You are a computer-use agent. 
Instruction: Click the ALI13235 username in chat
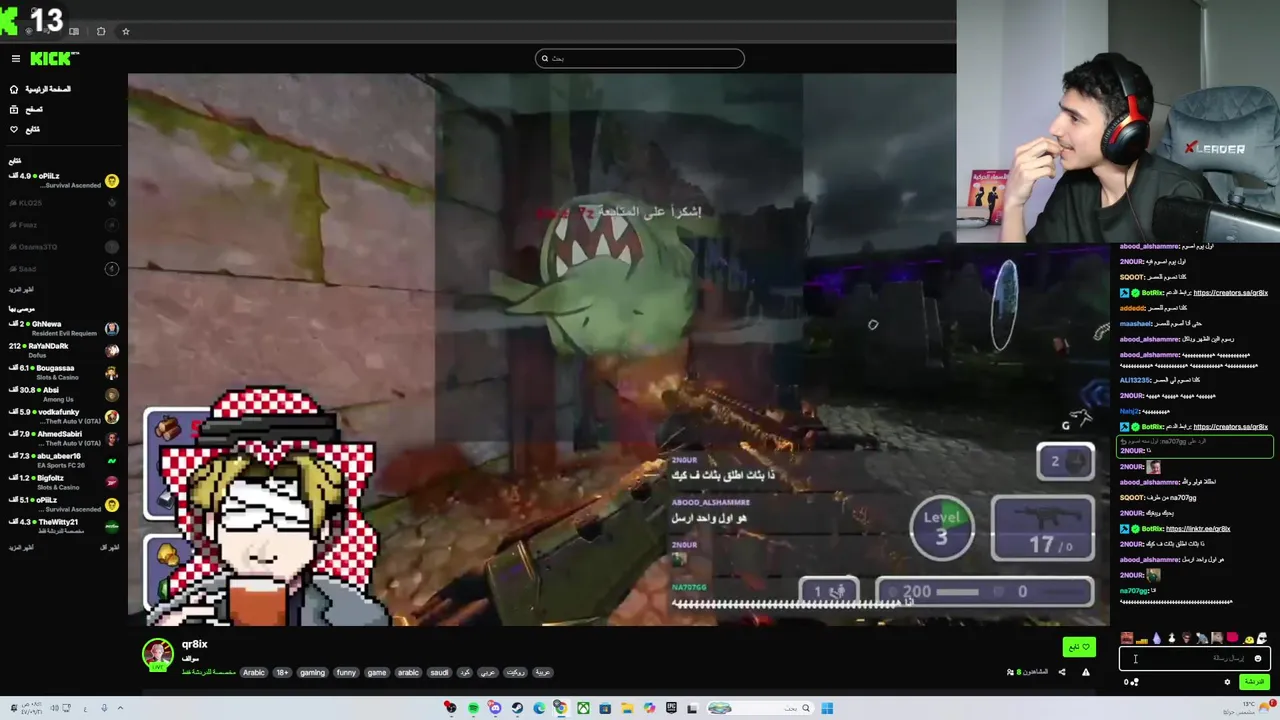tap(1134, 380)
